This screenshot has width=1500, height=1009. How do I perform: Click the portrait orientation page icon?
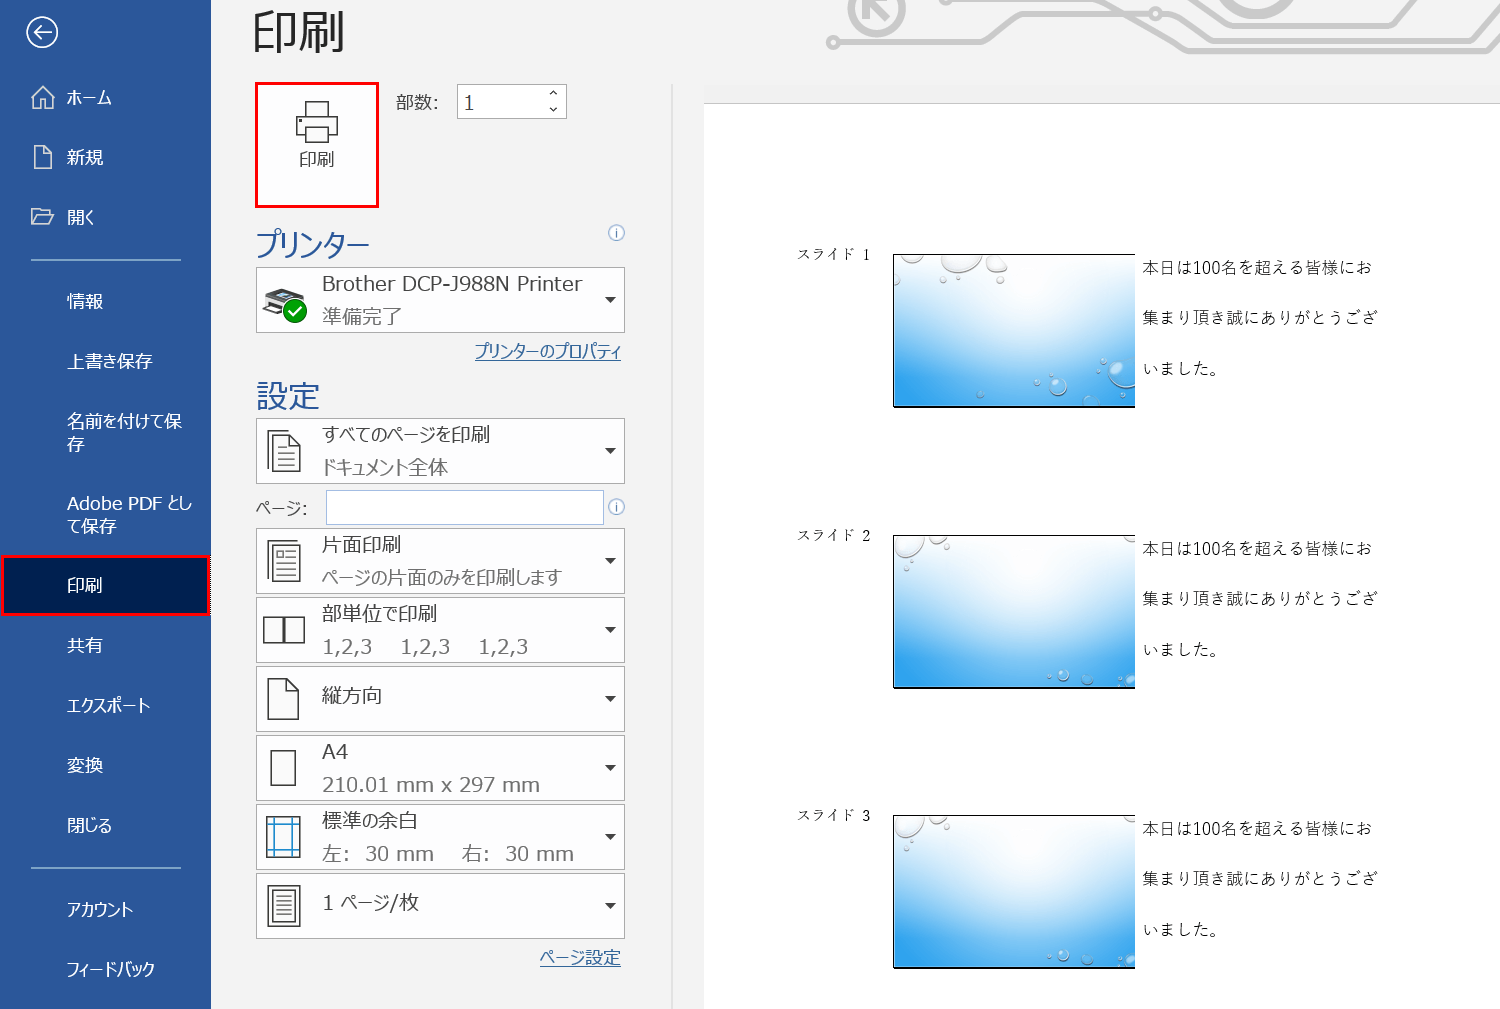click(283, 699)
